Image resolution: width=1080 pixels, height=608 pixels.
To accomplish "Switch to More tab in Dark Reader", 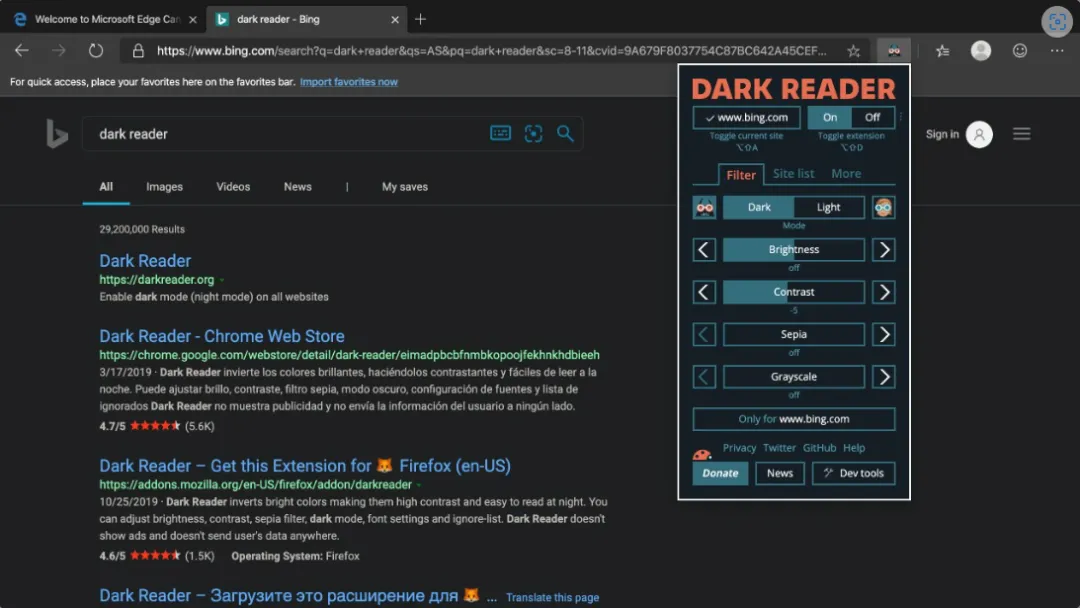I will pyautogui.click(x=846, y=174).
